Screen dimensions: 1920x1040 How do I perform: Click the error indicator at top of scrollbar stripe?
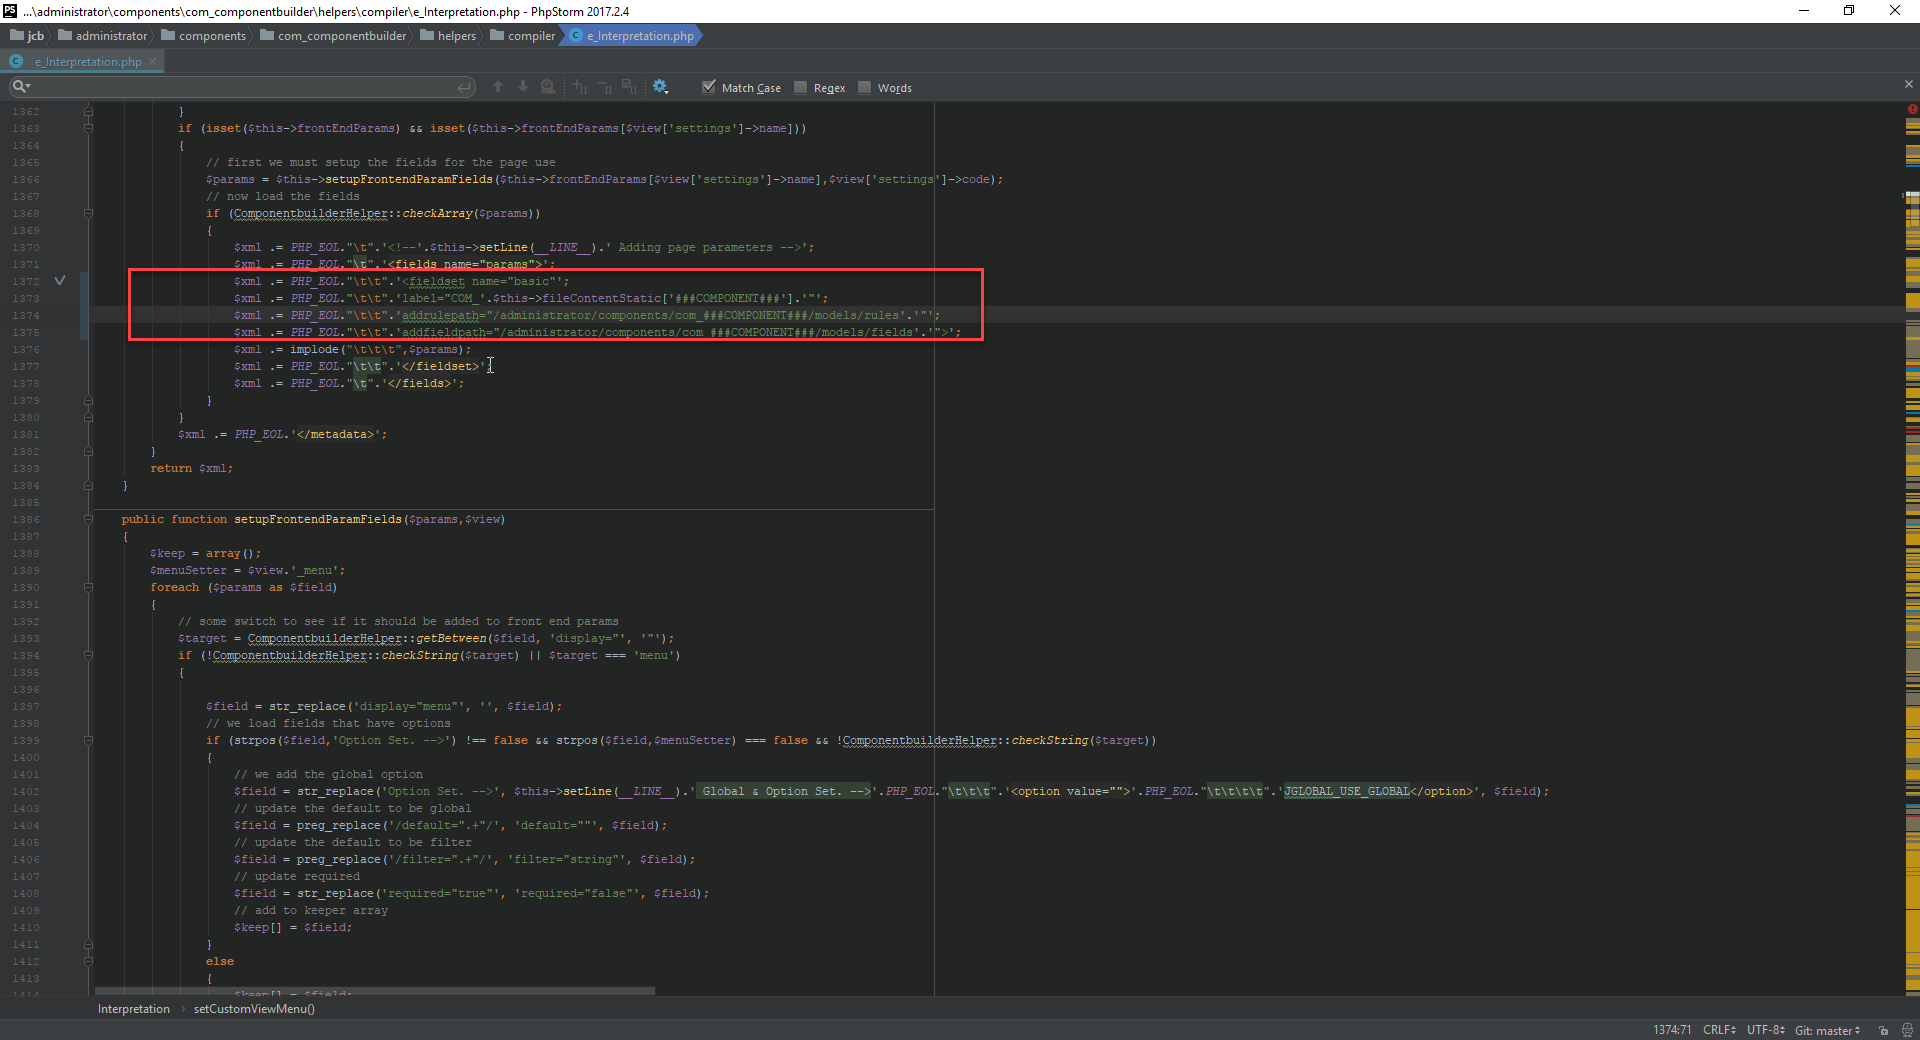[1912, 109]
